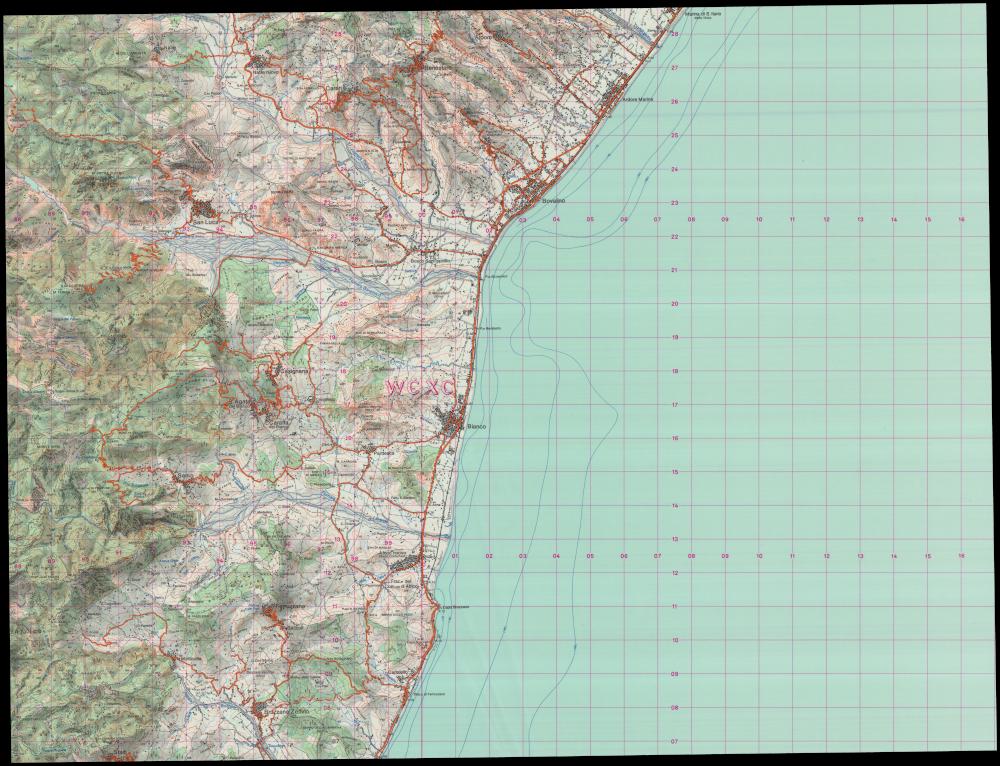
Task: Select northing grid number 25 offshore
Action: (x=675, y=135)
